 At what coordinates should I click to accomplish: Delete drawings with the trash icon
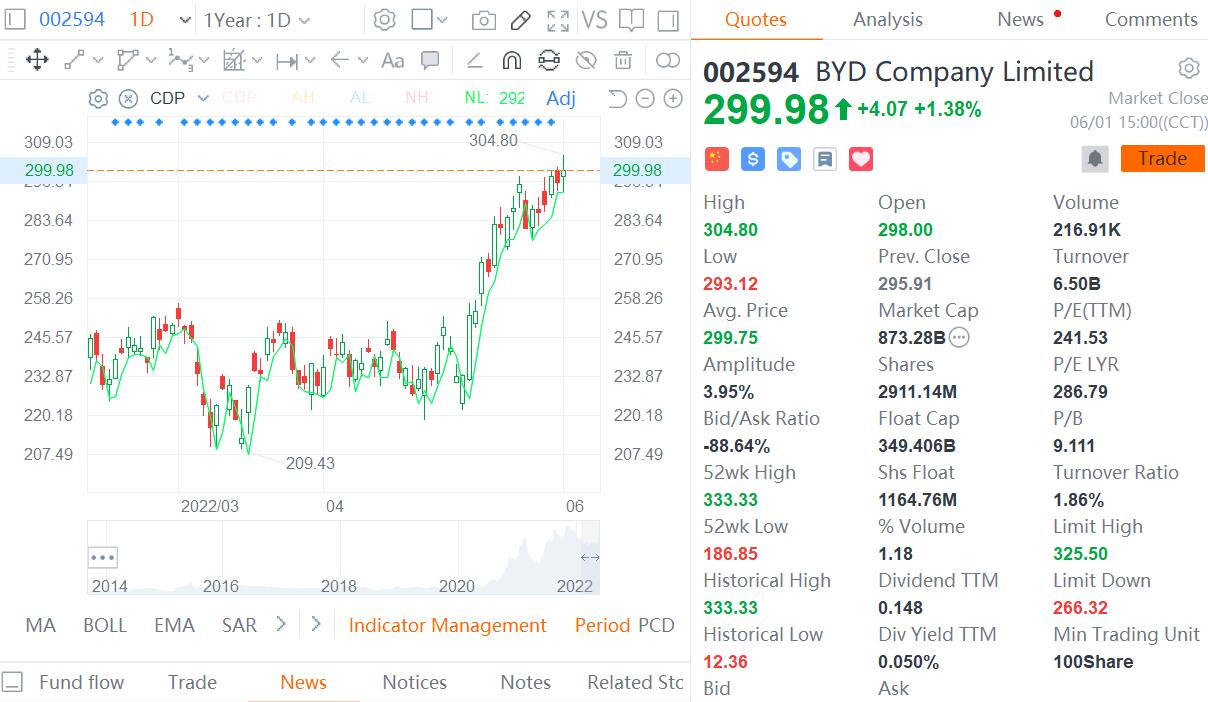pyautogui.click(x=623, y=61)
